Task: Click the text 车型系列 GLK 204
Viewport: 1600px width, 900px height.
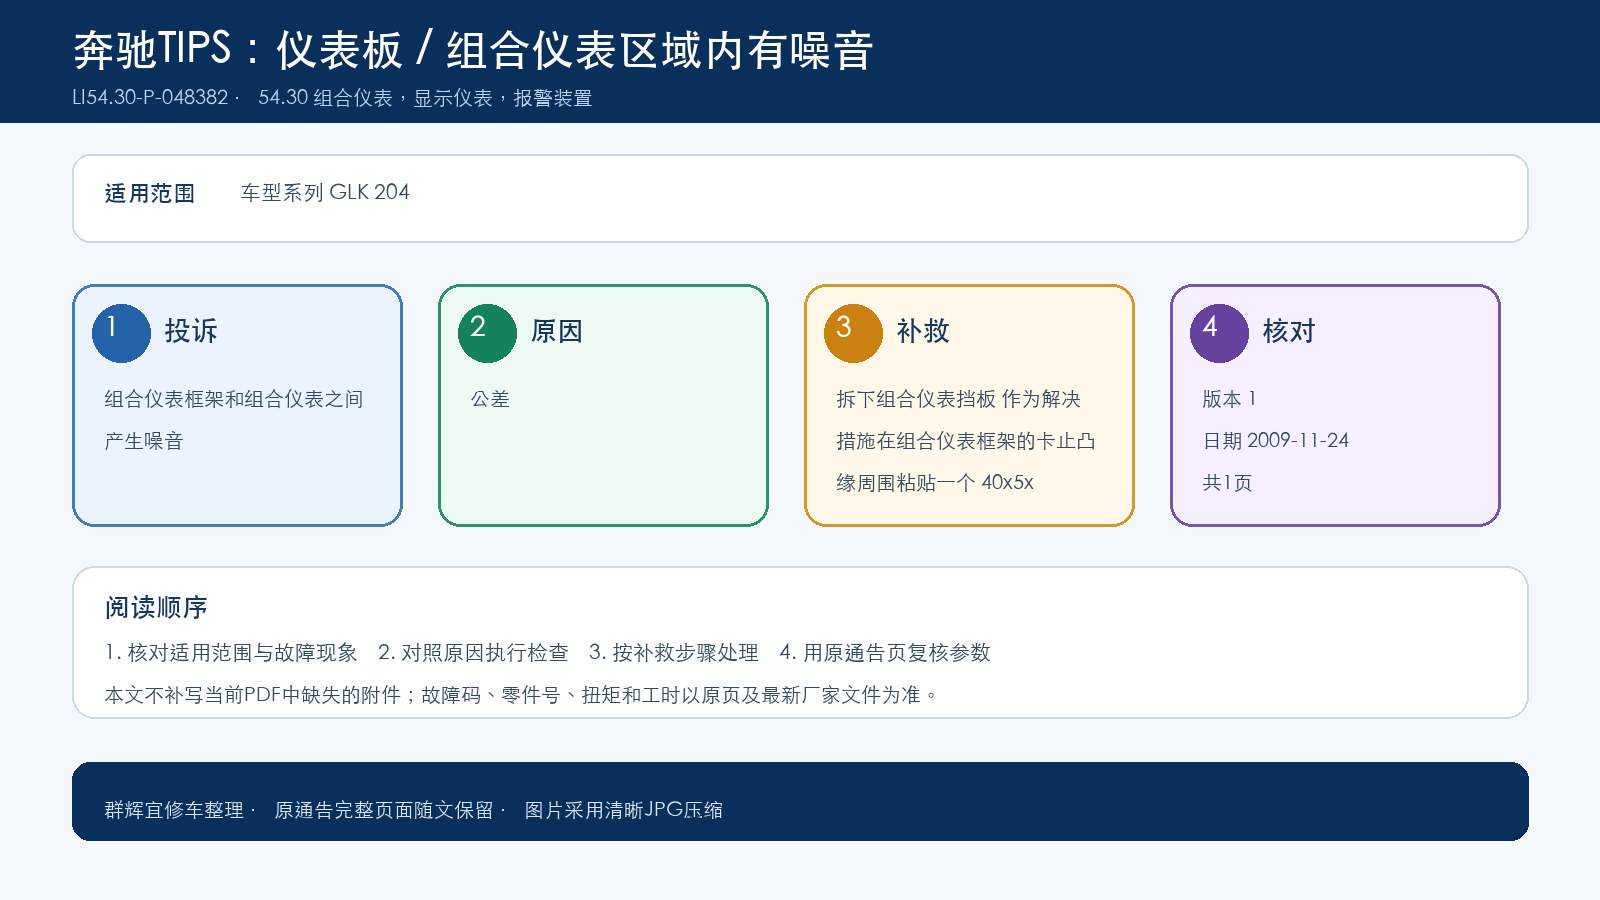Action: tap(325, 192)
